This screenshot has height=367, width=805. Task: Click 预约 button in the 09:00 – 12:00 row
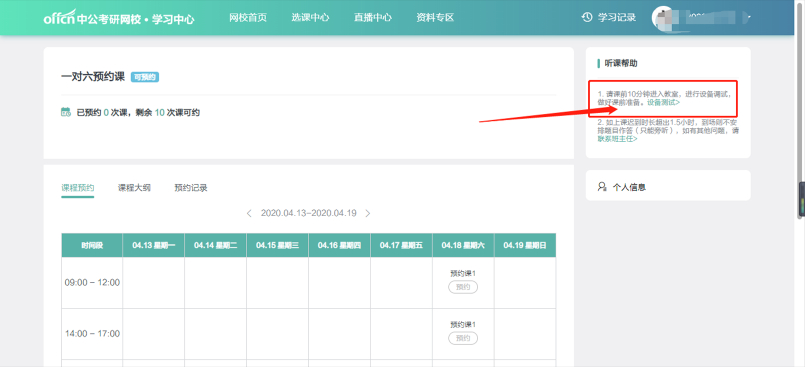(463, 287)
